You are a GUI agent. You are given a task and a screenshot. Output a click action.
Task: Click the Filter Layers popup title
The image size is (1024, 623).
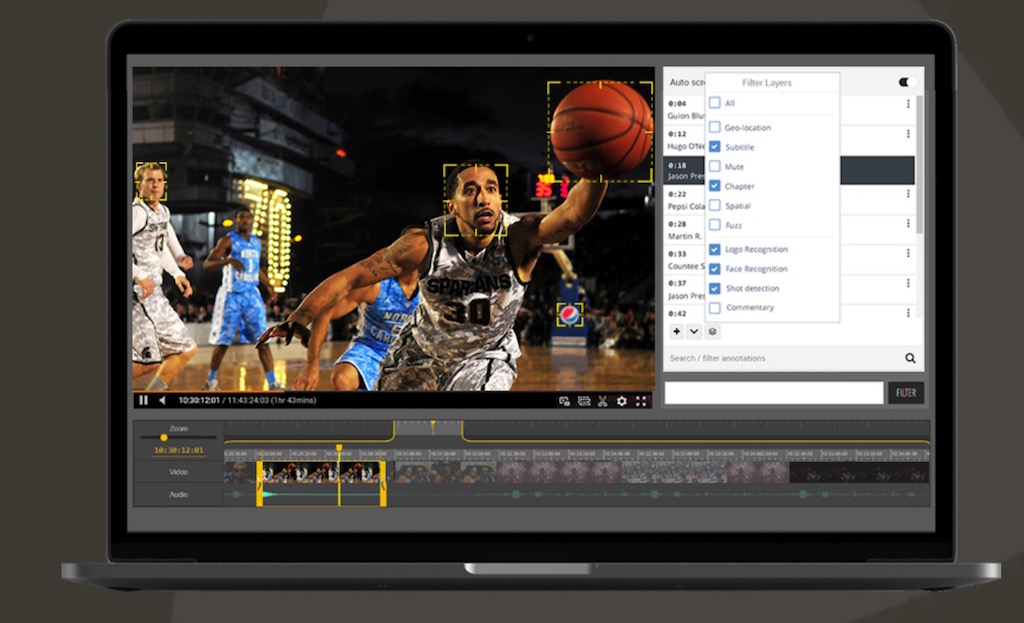click(767, 83)
